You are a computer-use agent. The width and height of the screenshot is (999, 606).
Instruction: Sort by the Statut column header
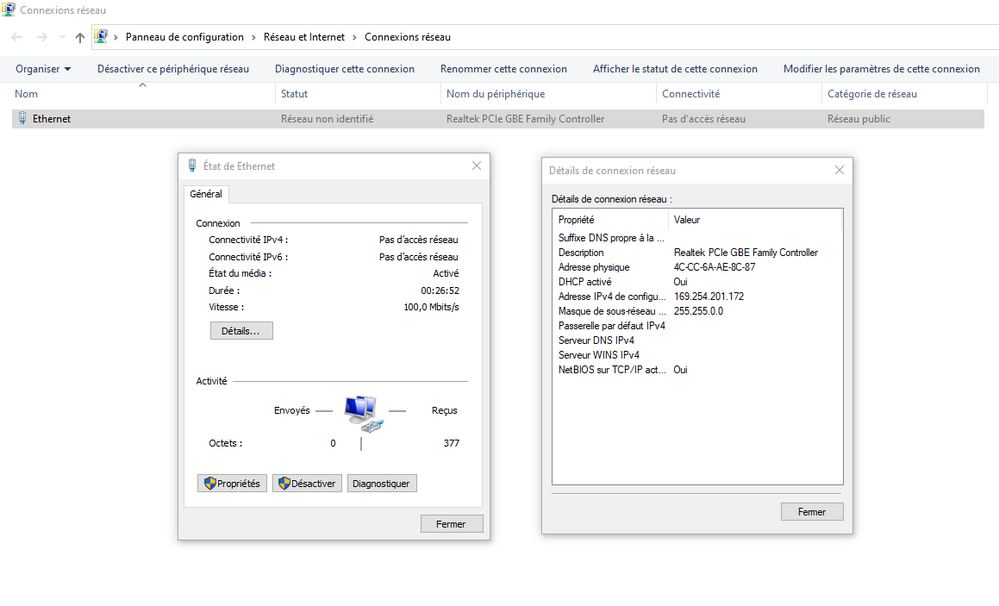click(294, 94)
